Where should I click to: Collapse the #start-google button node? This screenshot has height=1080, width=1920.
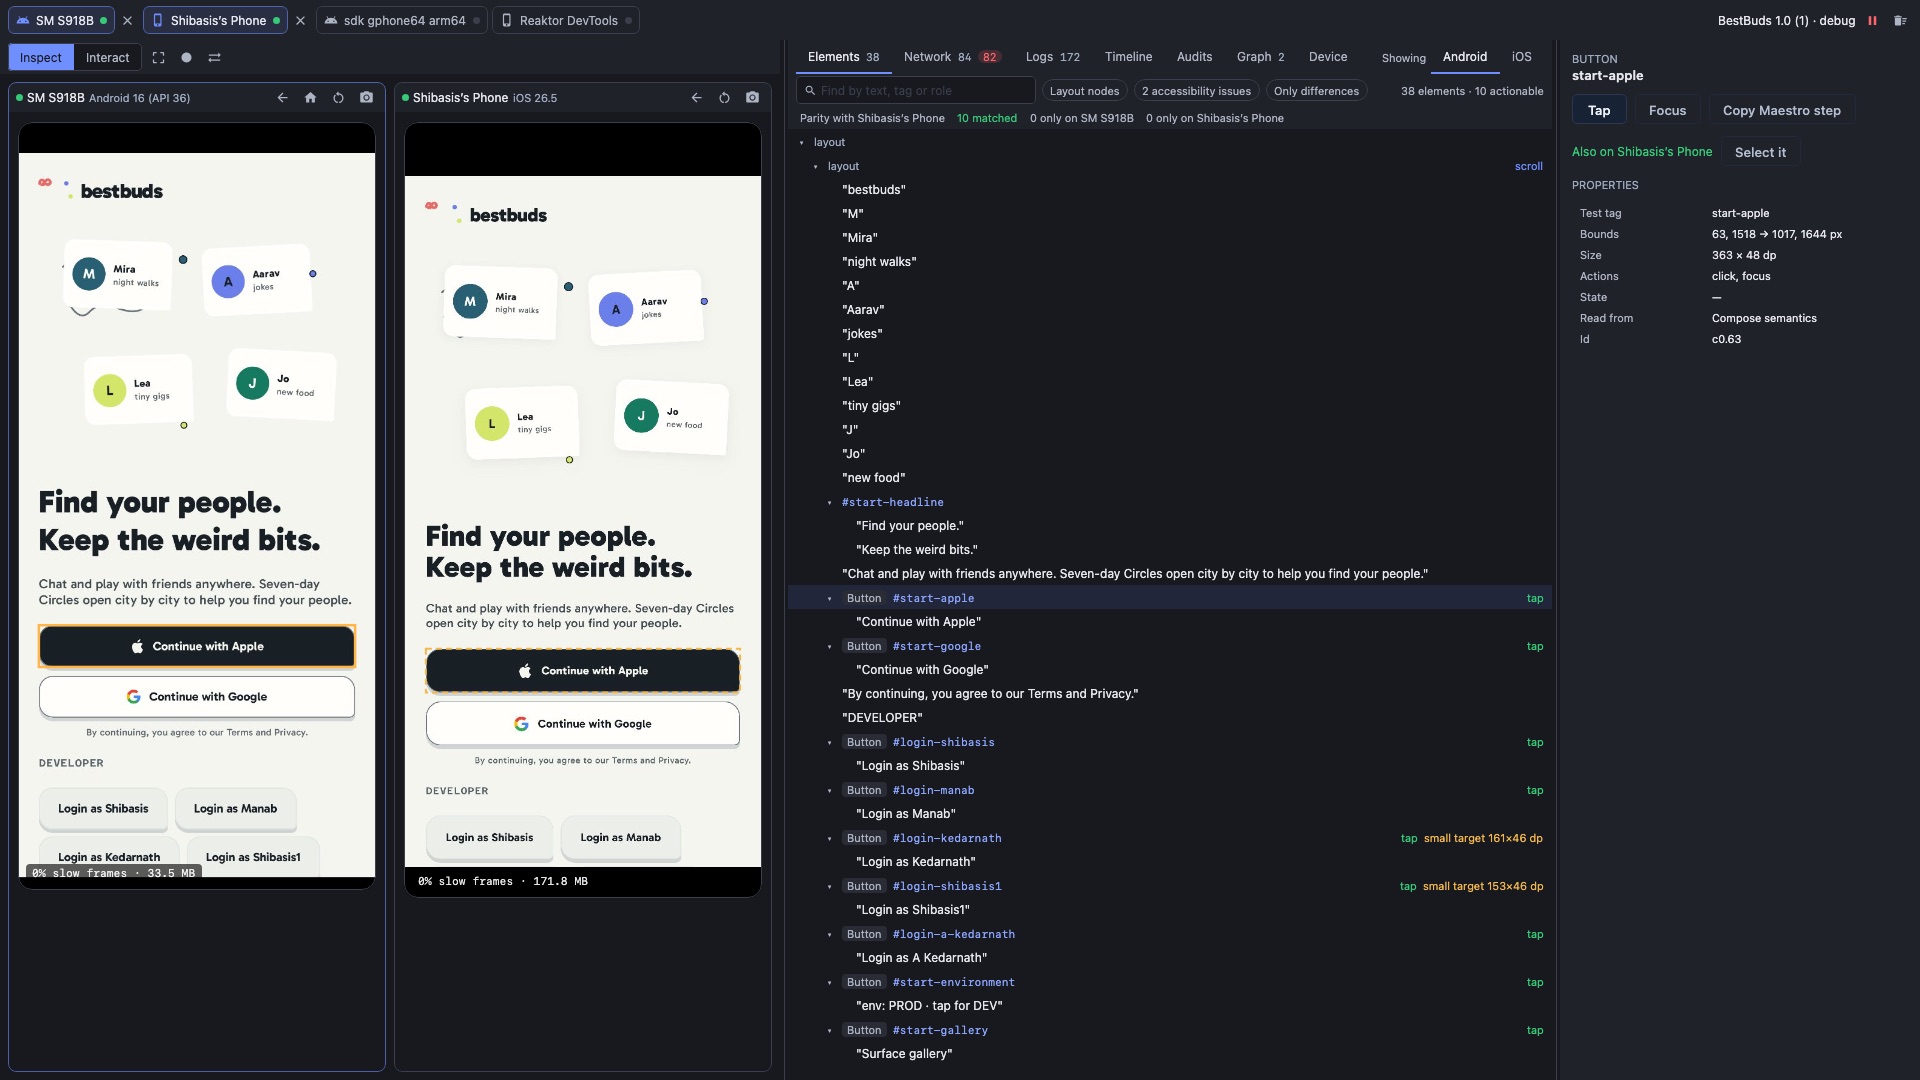(x=830, y=647)
